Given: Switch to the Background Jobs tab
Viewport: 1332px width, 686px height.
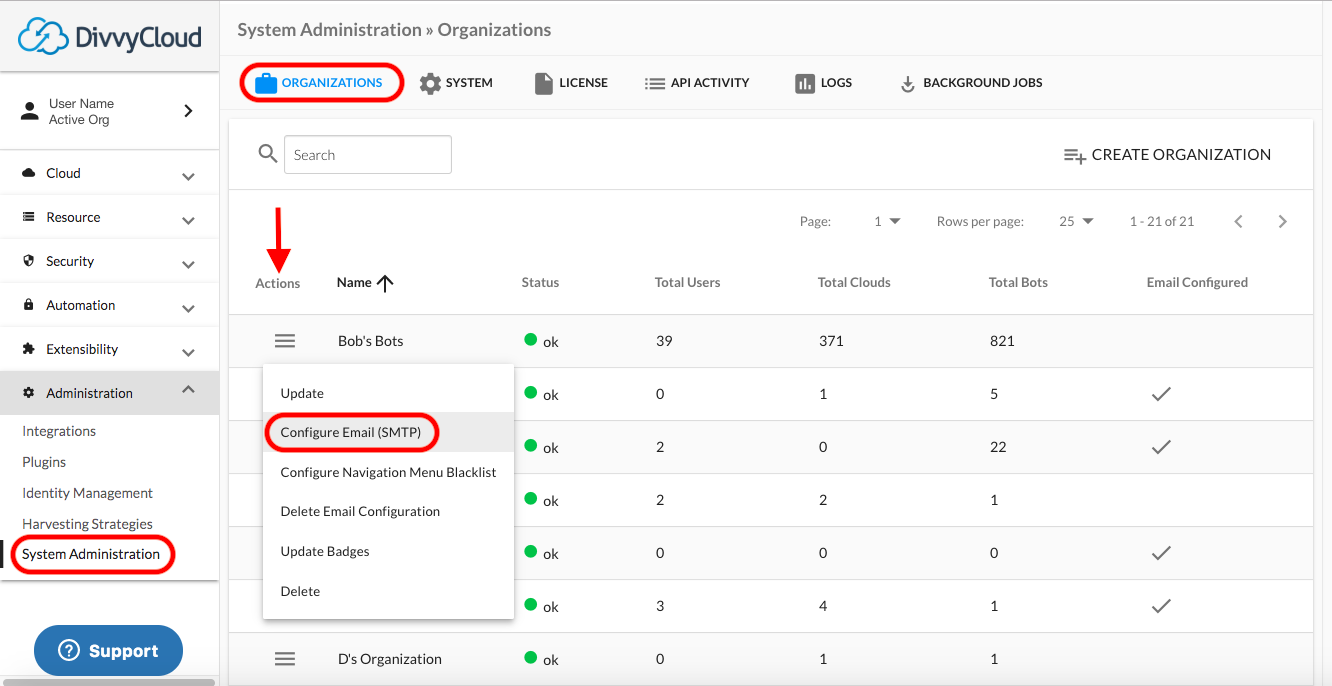Looking at the screenshot, I should click(971, 83).
